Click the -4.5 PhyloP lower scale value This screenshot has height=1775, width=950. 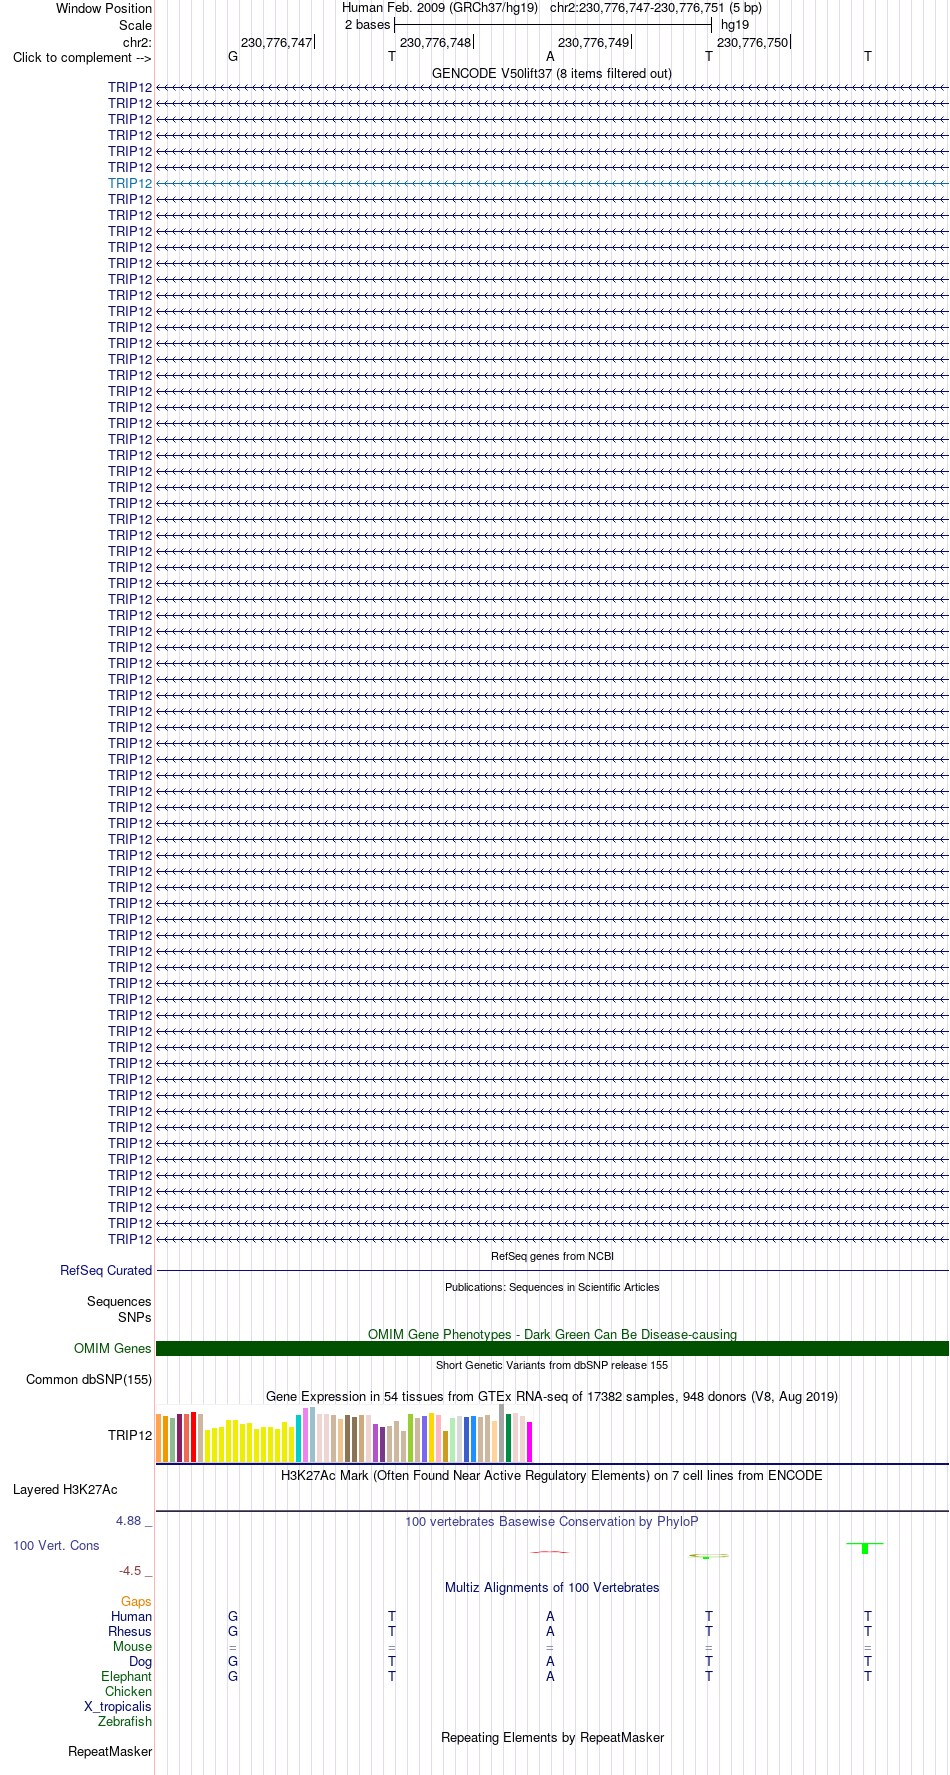click(x=130, y=1571)
